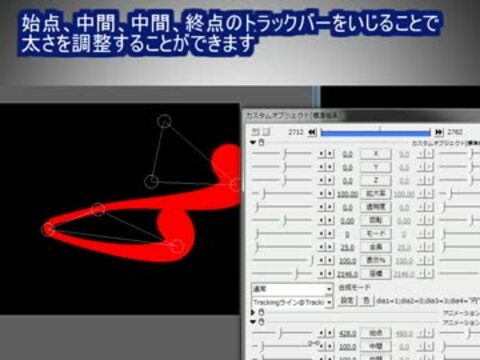Image resolution: width=480 pixels, height=360 pixels.
Task: Collapse the custom object section triangle
Action: pos(253,143)
